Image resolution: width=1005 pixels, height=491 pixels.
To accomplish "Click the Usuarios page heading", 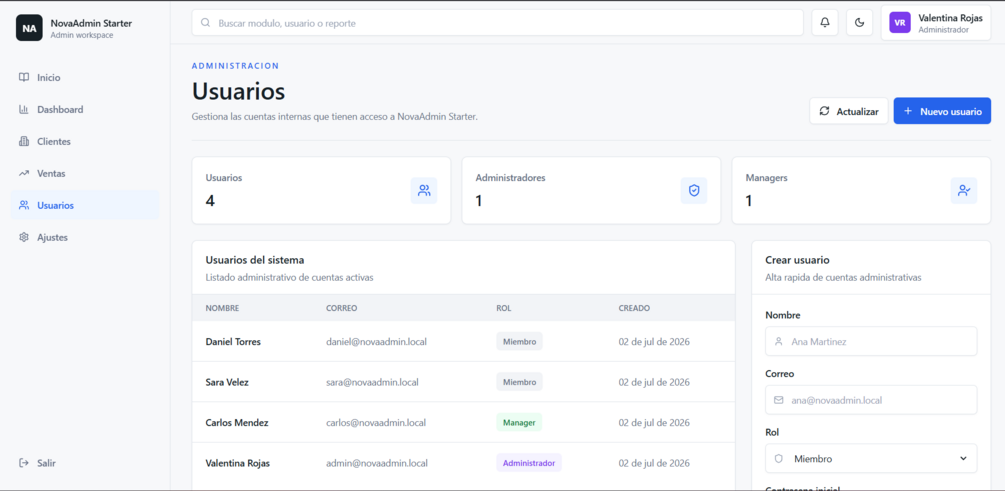I will coord(238,91).
